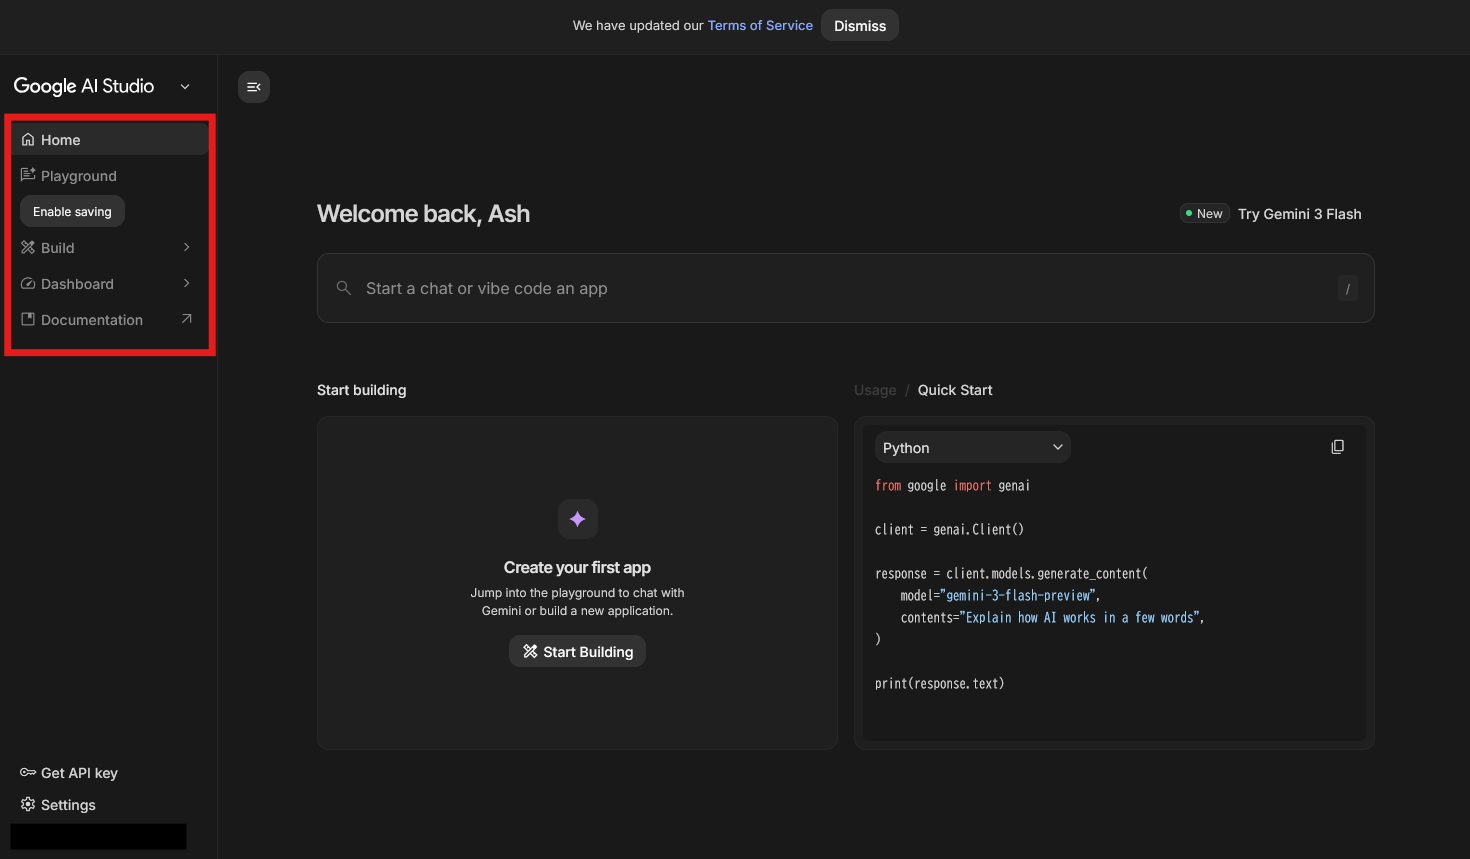Click the Get API key icon
Viewport: 1470px width, 859px height.
point(28,773)
